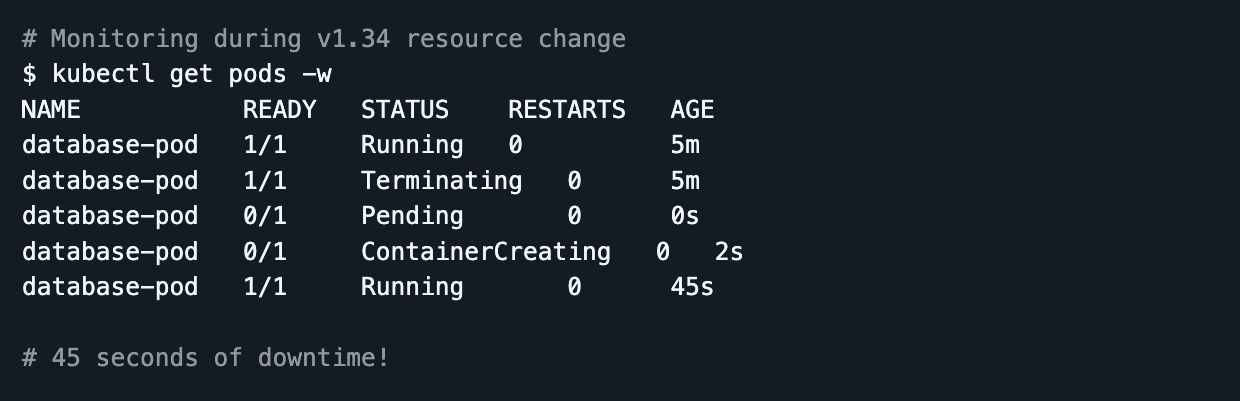
Task: Click the READY column header
Action: 279,110
